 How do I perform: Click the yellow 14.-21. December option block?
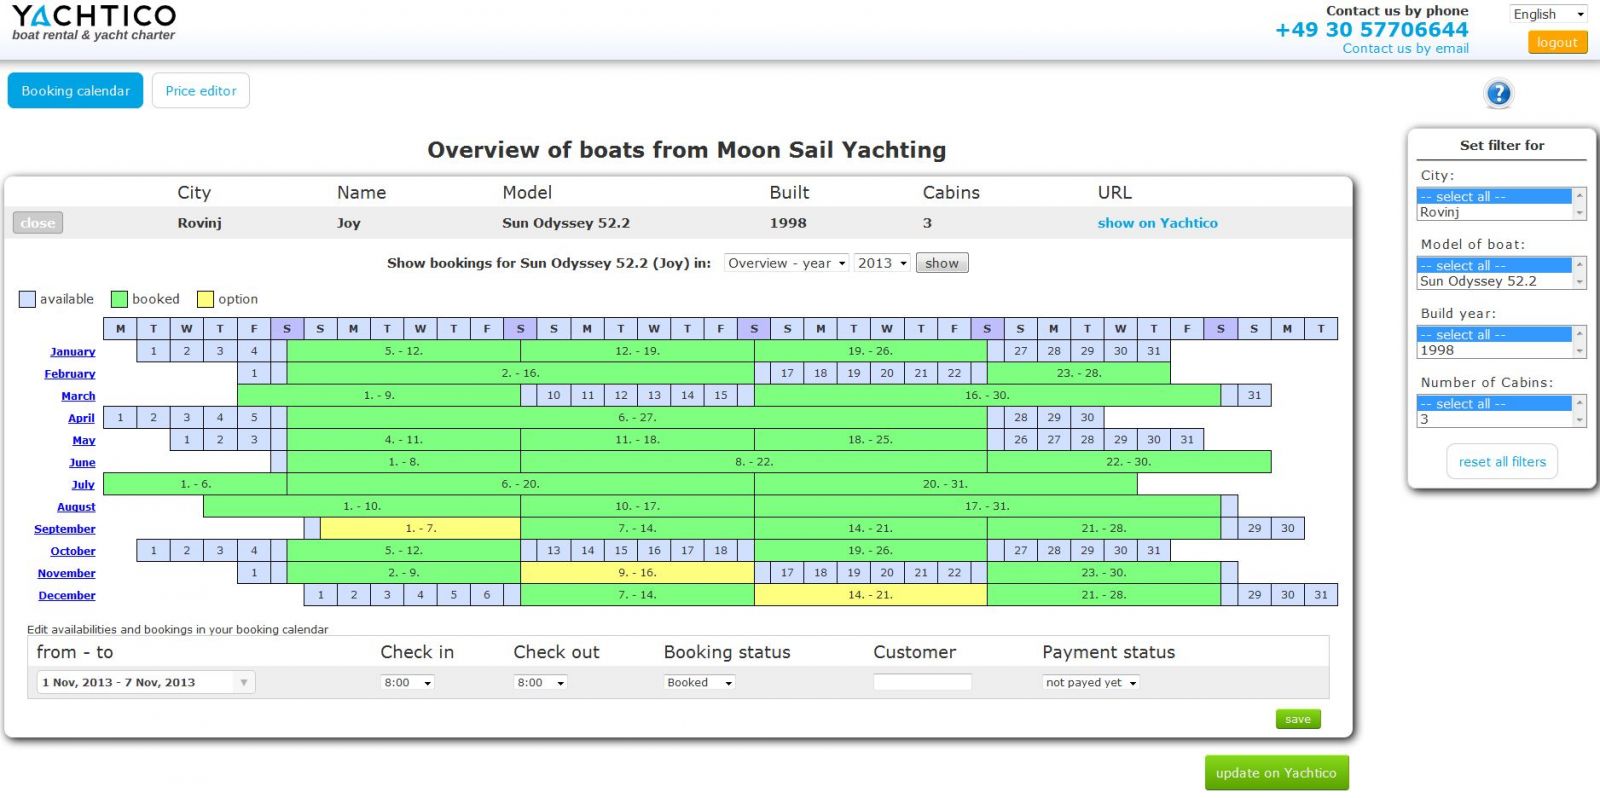tap(870, 595)
